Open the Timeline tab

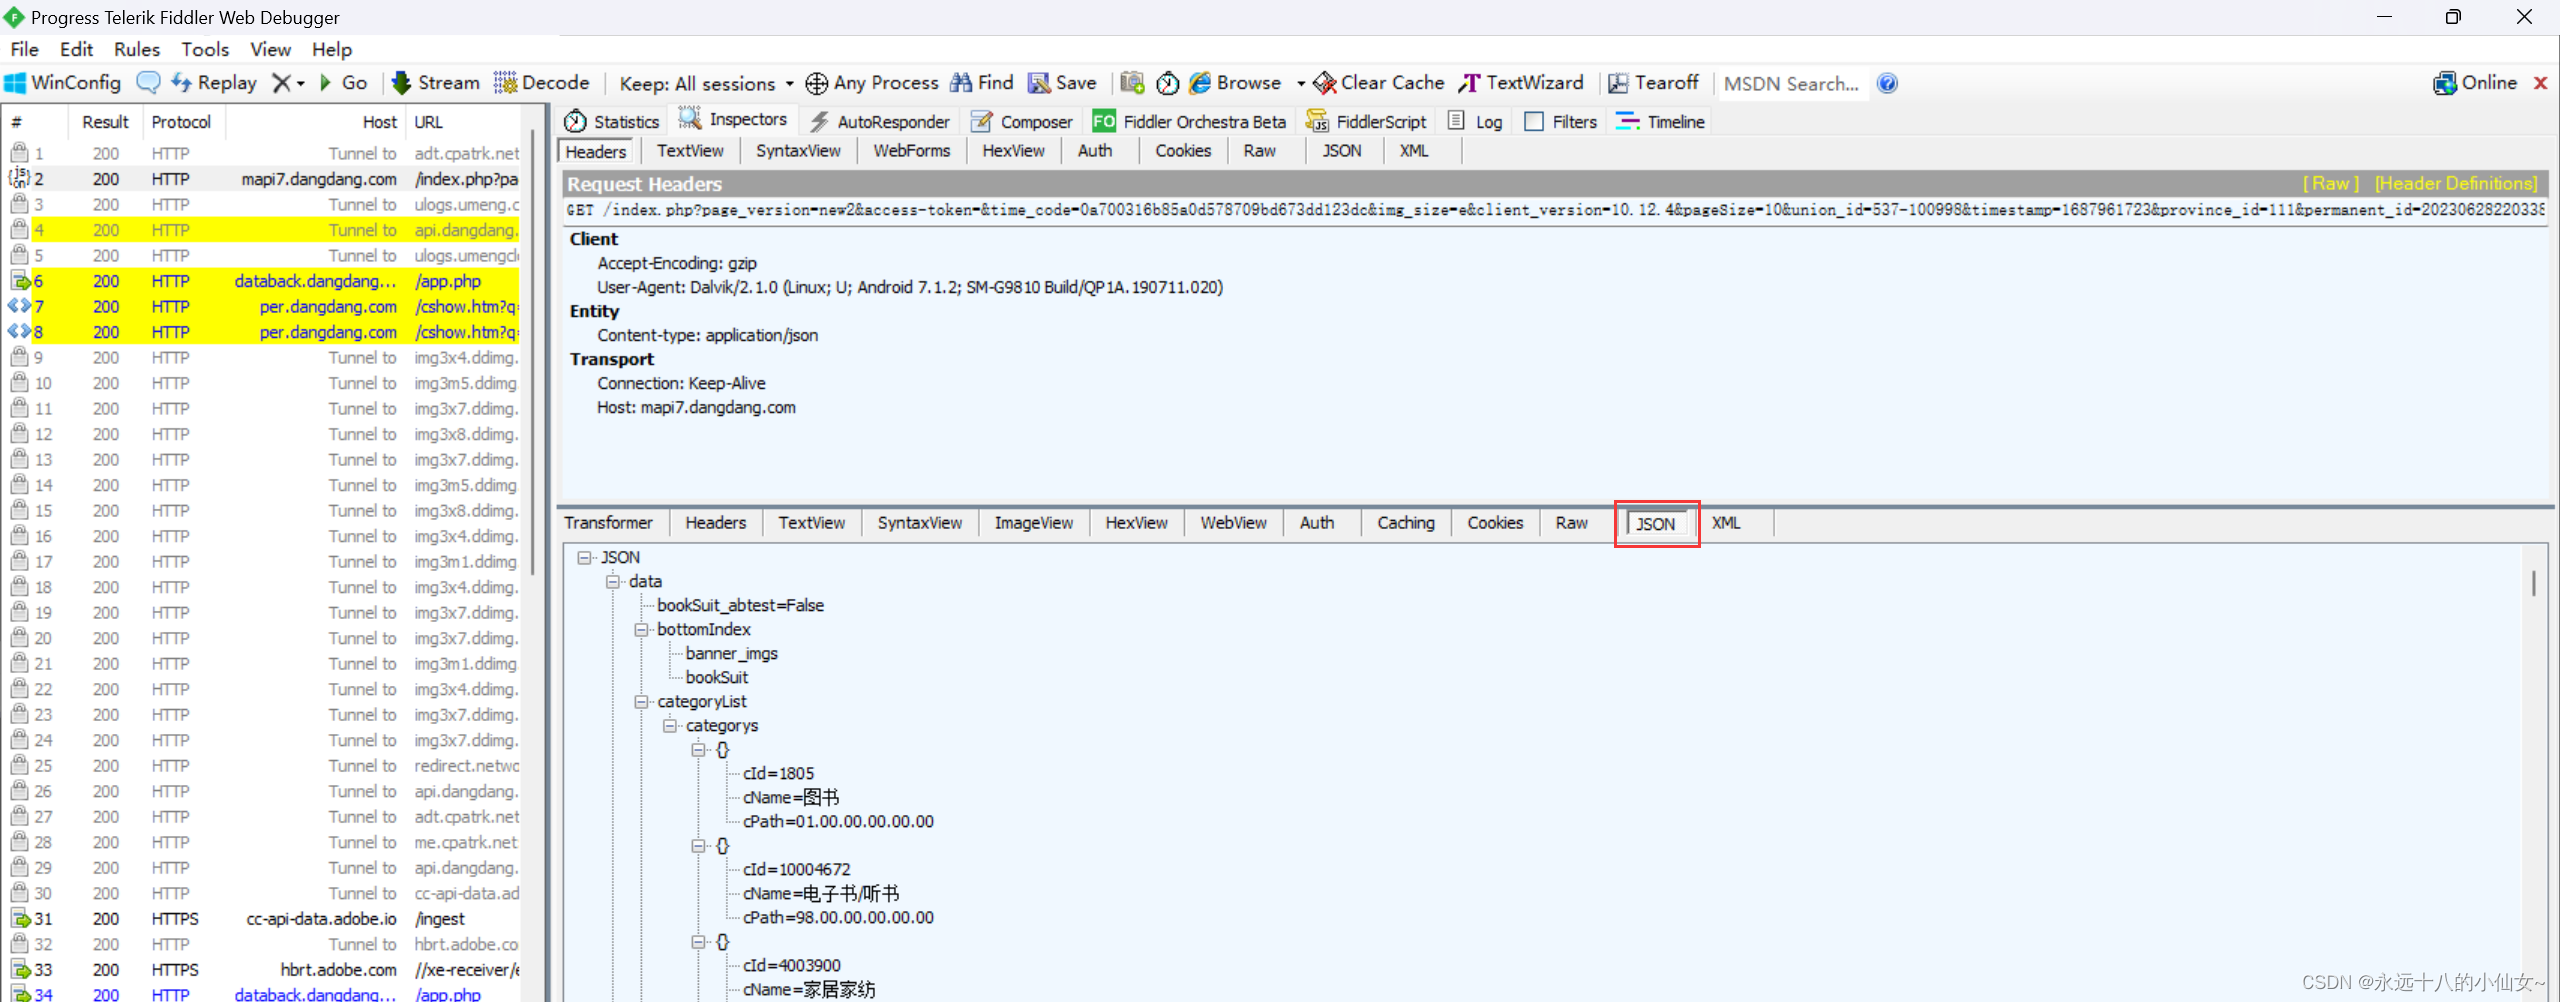(x=1660, y=121)
